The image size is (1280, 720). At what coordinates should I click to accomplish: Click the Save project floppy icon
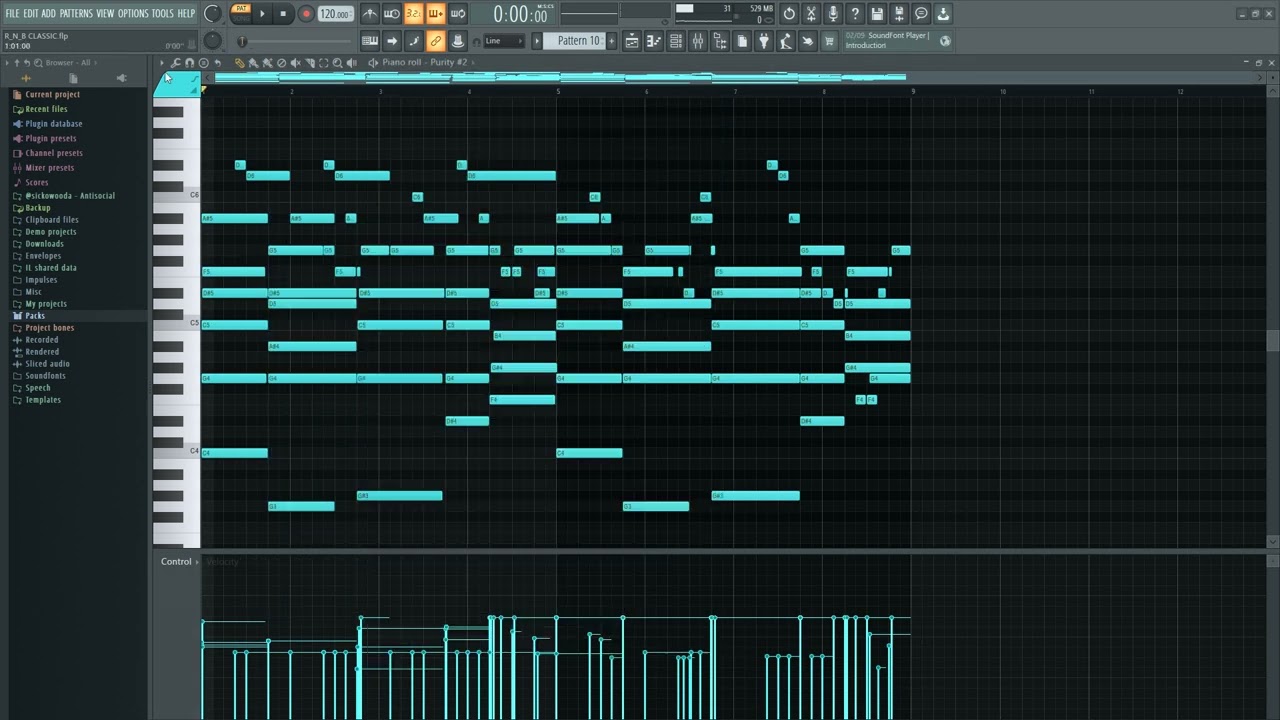pos(877,14)
